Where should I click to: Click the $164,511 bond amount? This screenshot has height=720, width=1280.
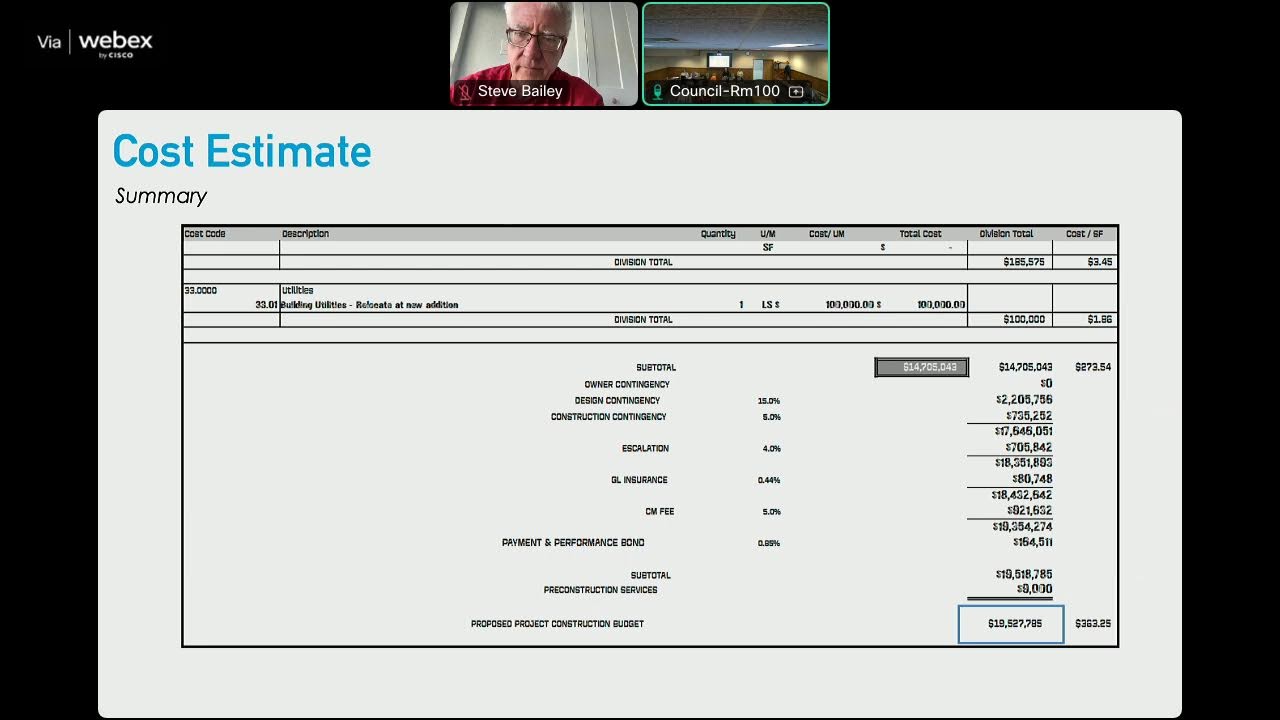pos(1032,542)
